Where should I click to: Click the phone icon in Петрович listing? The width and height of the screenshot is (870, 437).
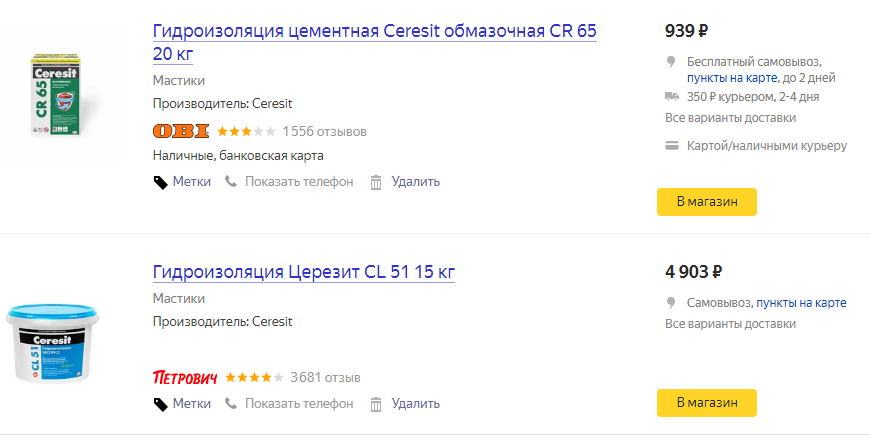[231, 403]
